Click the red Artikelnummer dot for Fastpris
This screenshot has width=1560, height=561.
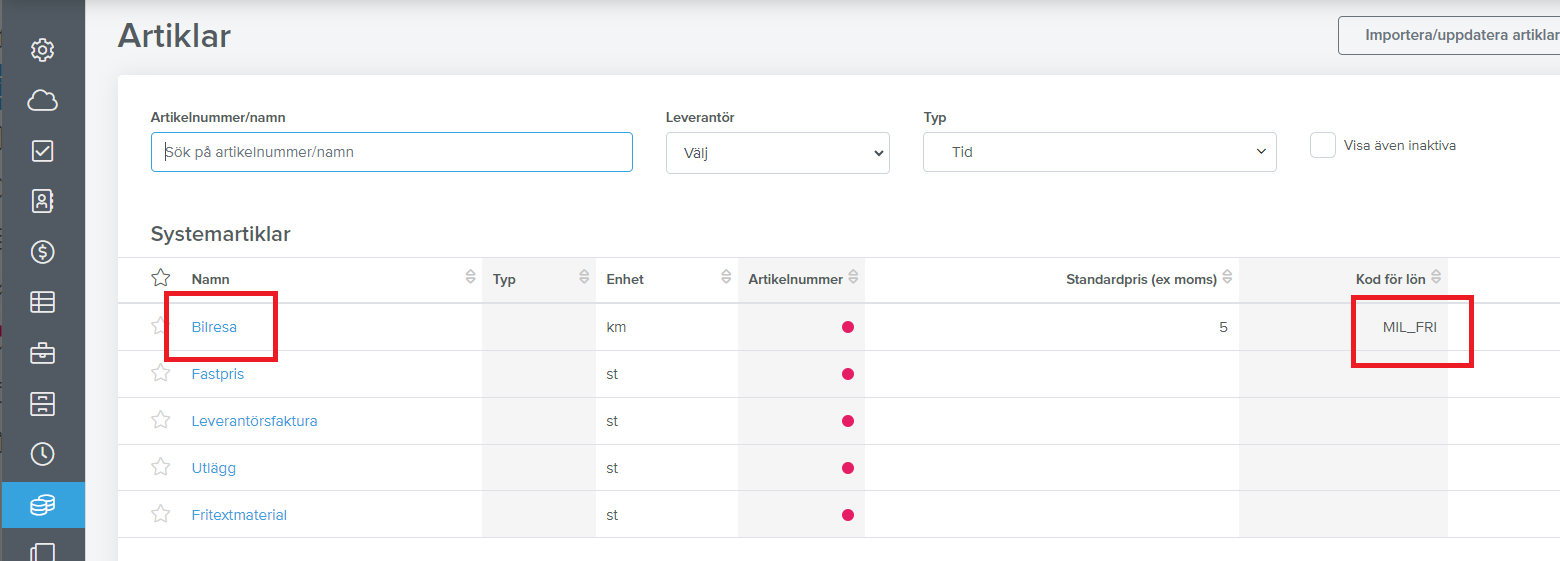point(848,374)
